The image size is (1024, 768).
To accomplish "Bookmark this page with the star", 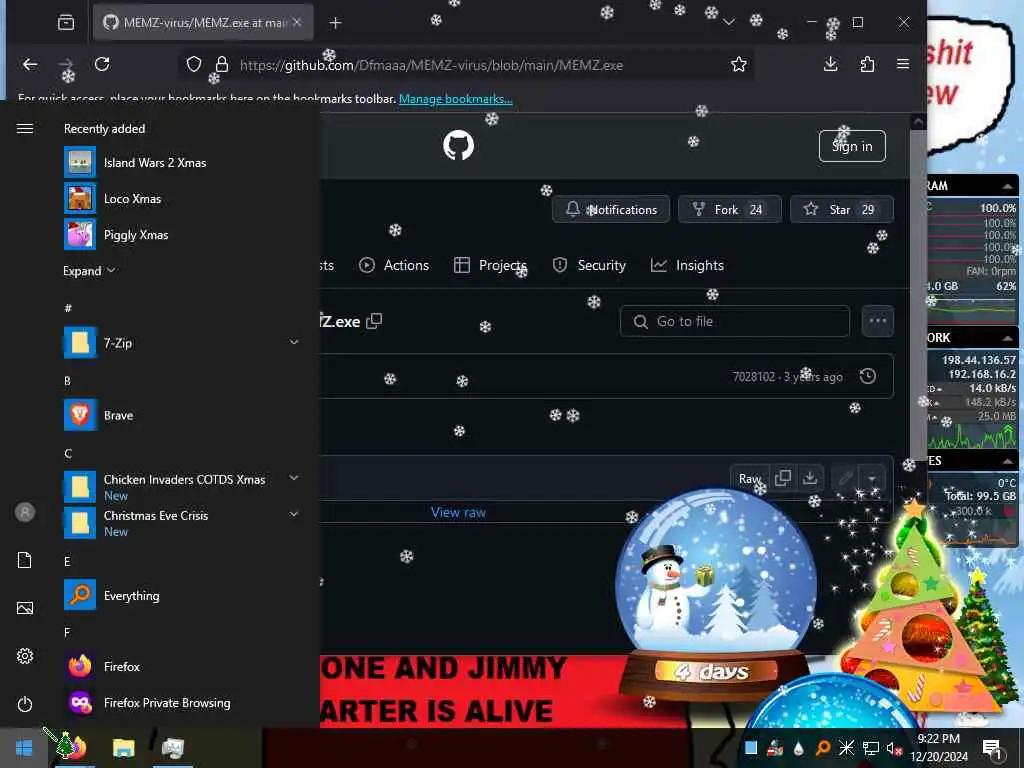I will (x=739, y=64).
